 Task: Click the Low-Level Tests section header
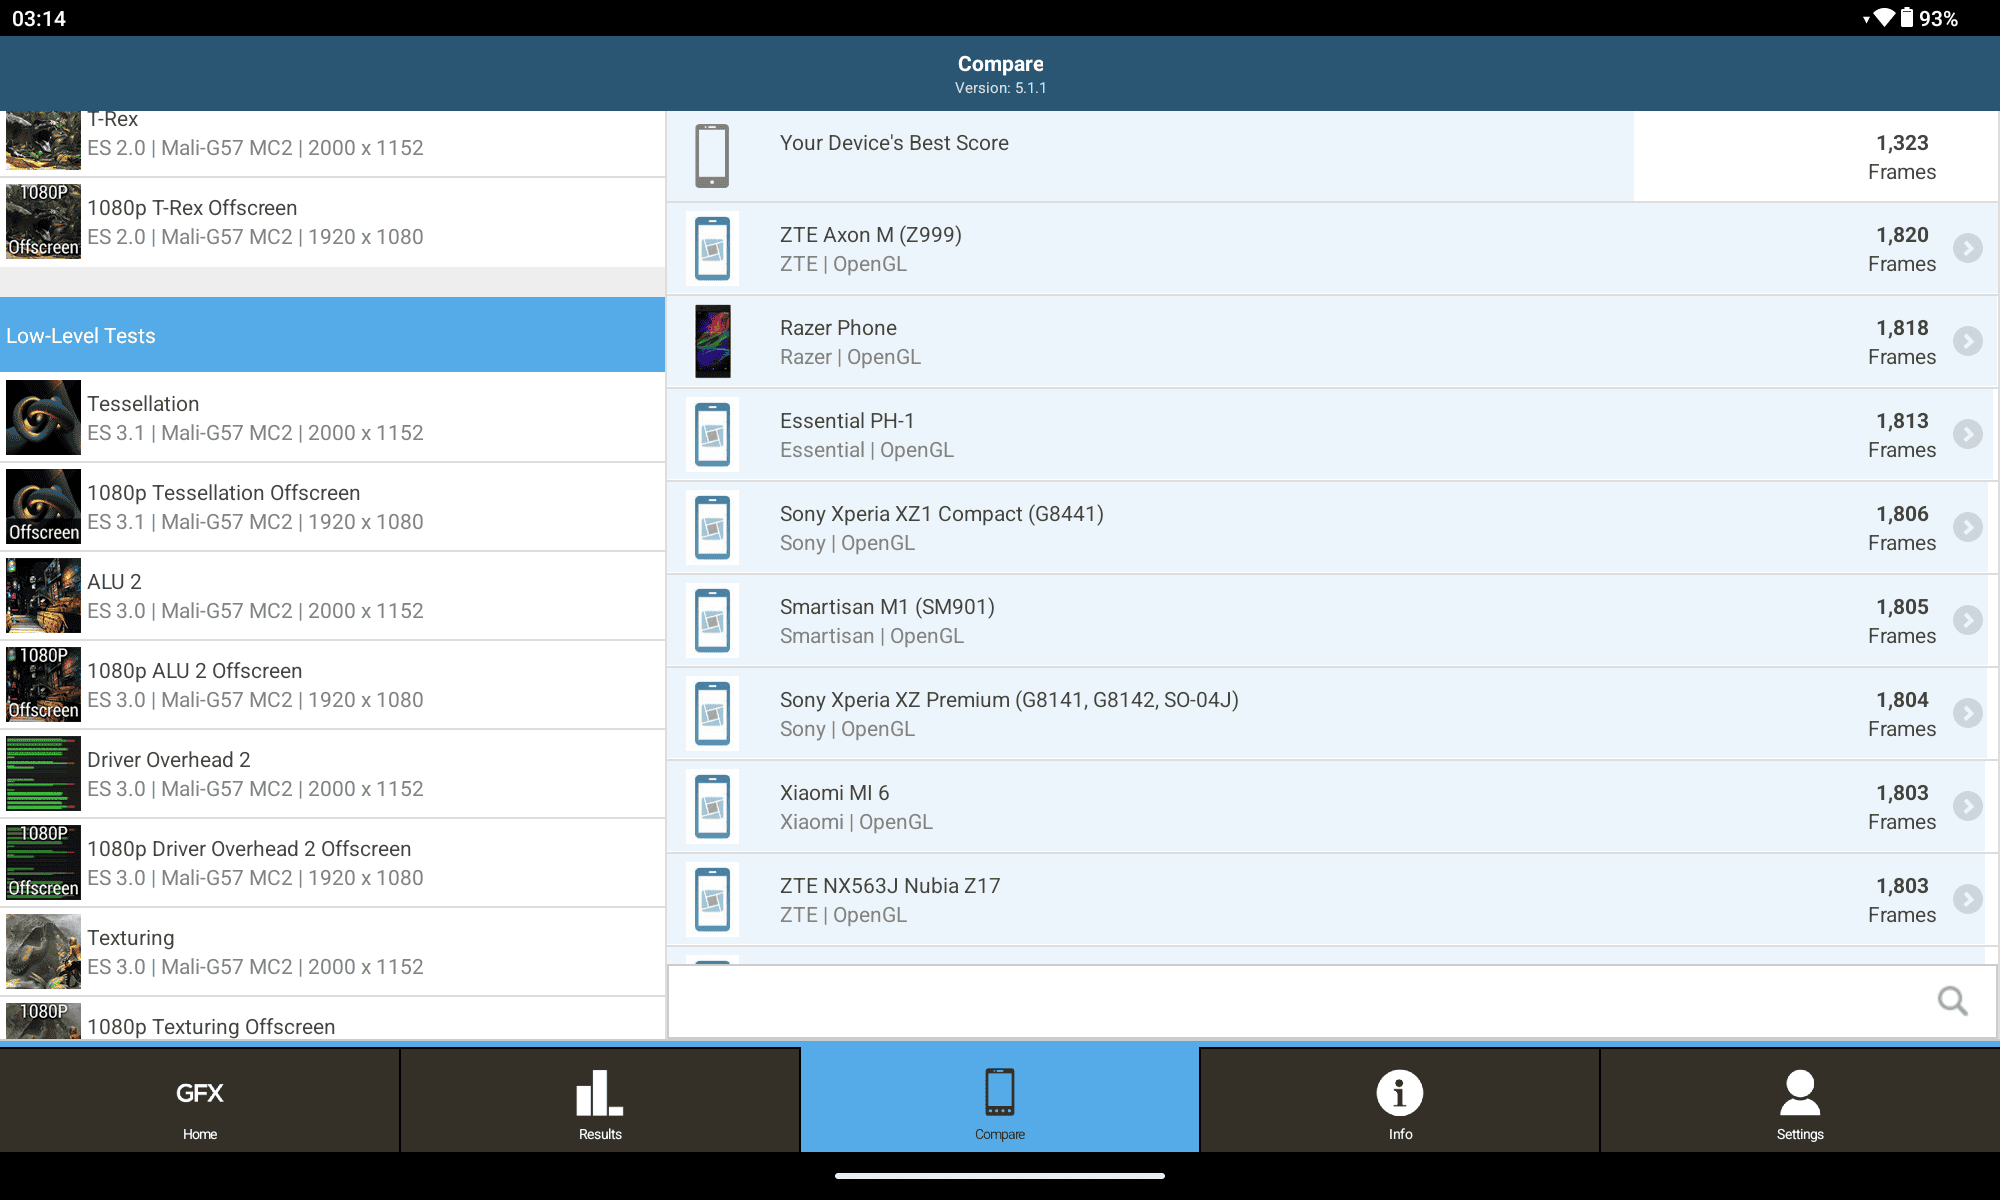coord(332,335)
